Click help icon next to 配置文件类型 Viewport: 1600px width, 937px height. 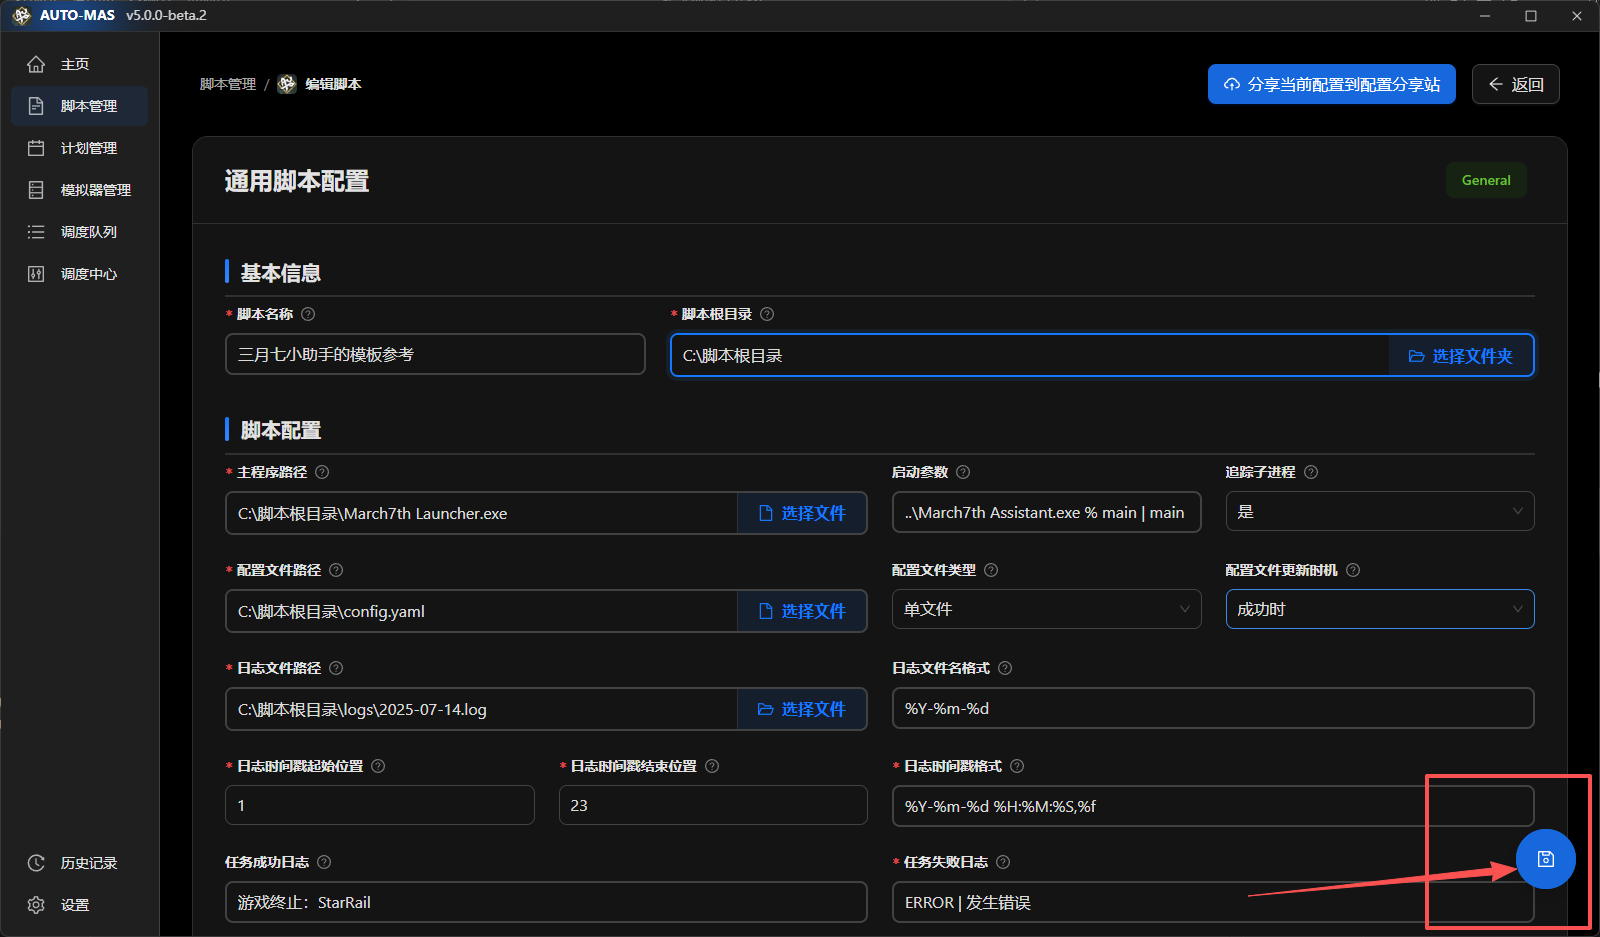click(991, 570)
